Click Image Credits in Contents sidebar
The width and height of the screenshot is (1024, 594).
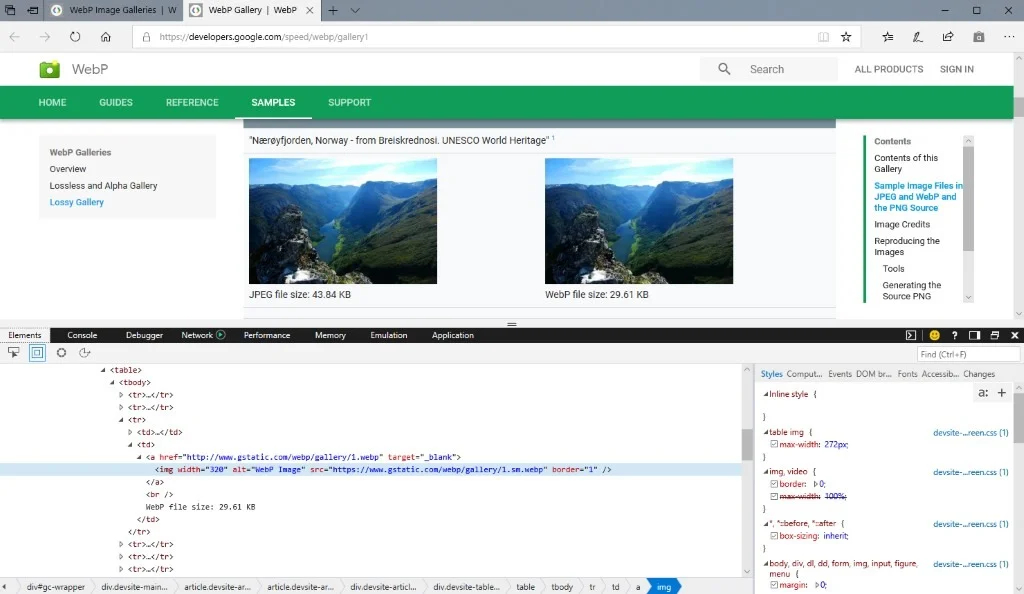(x=902, y=225)
